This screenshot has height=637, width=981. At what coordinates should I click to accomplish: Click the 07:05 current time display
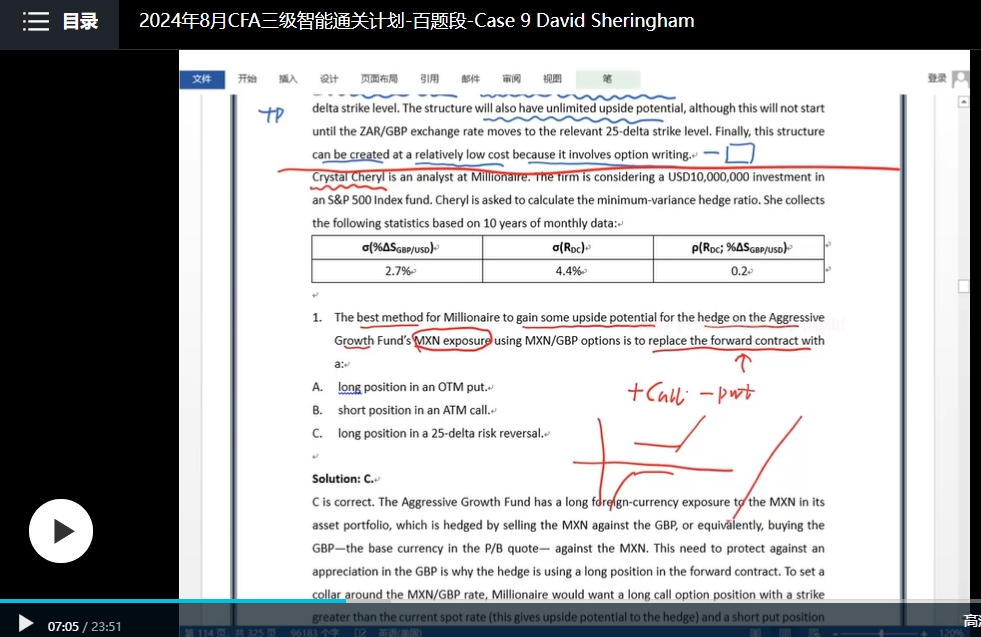click(63, 626)
